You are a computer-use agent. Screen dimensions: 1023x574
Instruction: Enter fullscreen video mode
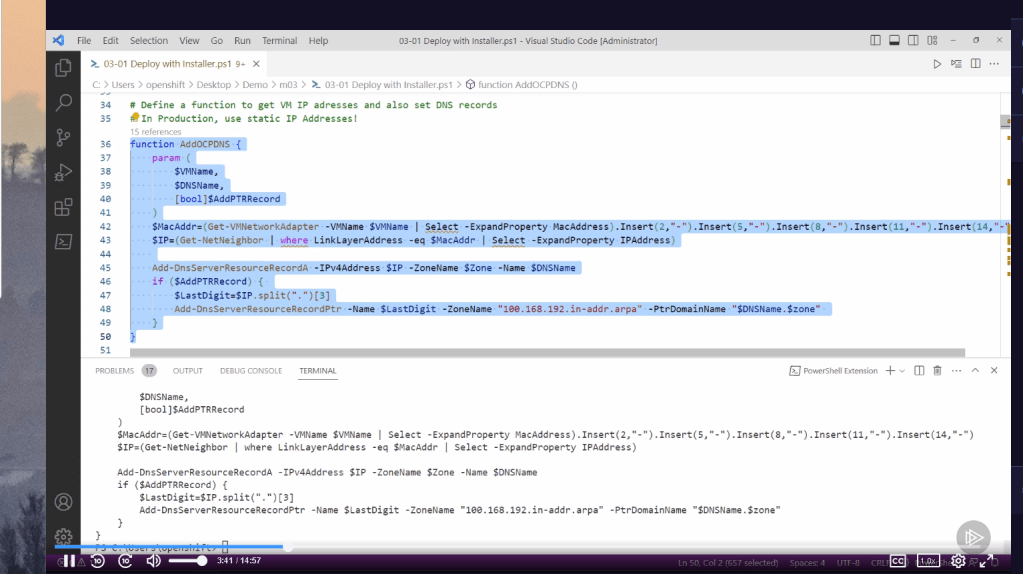[986, 561]
